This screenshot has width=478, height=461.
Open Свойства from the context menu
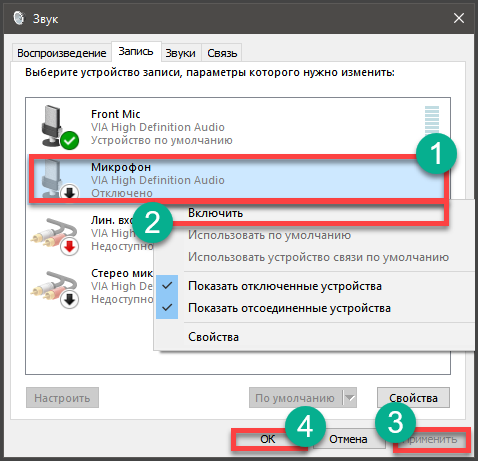[x=213, y=337]
